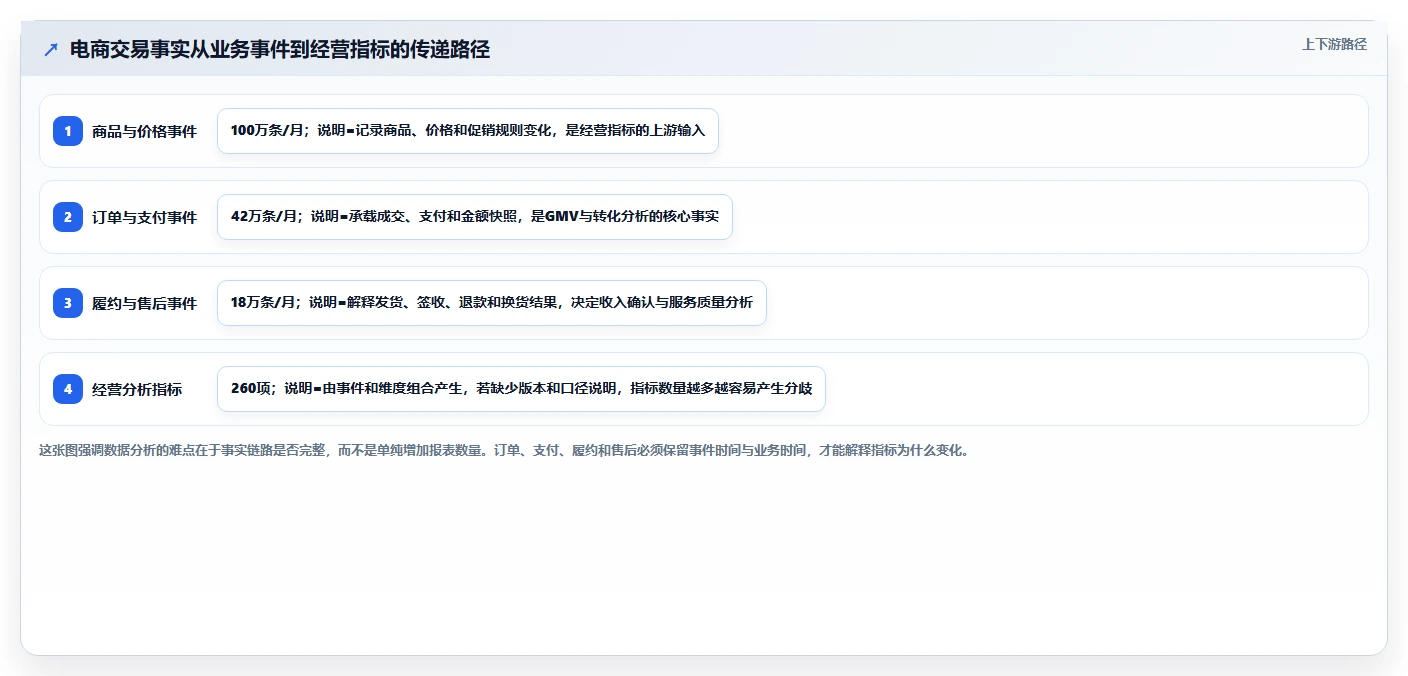This screenshot has width=1408, height=676.
Task: Select step badge number 1
Action: click(68, 131)
